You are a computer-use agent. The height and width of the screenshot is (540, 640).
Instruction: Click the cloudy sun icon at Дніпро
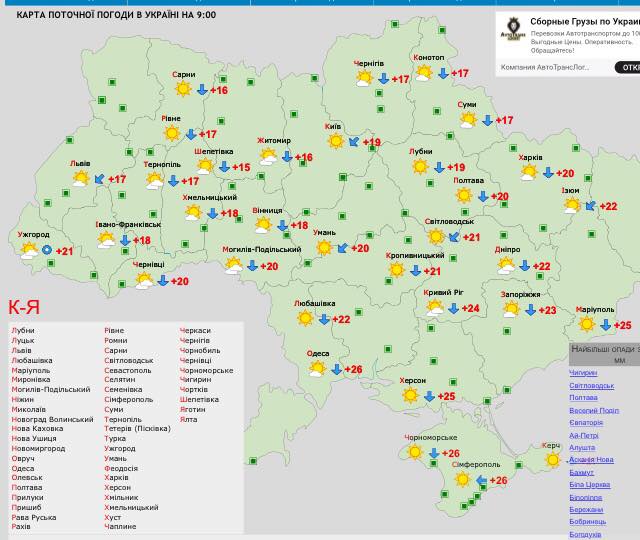point(507,266)
